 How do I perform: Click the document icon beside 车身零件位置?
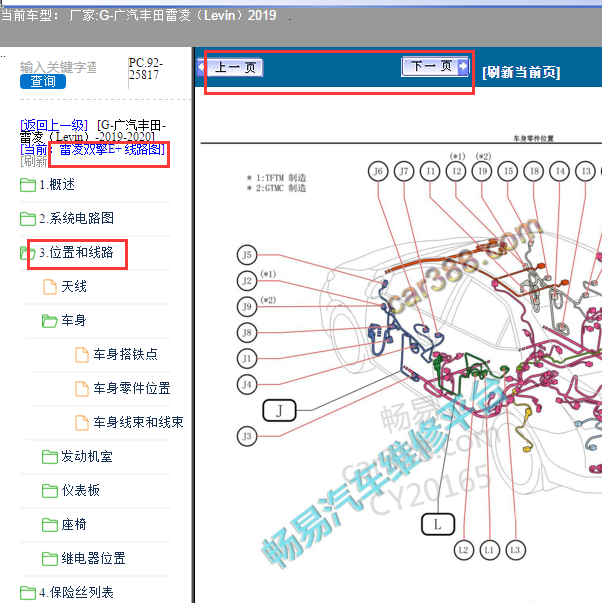tap(82, 388)
